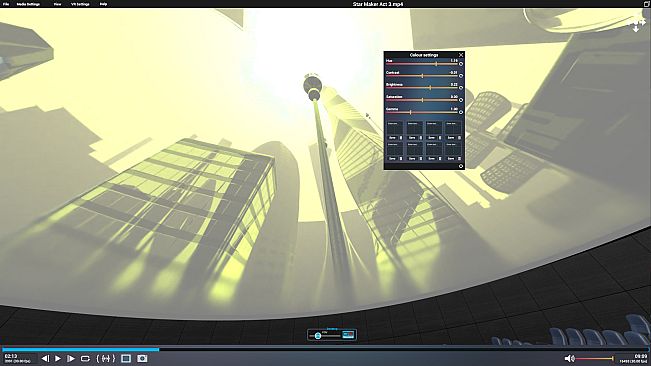This screenshot has width=651, height=366.
Task: Open the VR Settings menu
Action: (x=80, y=4)
